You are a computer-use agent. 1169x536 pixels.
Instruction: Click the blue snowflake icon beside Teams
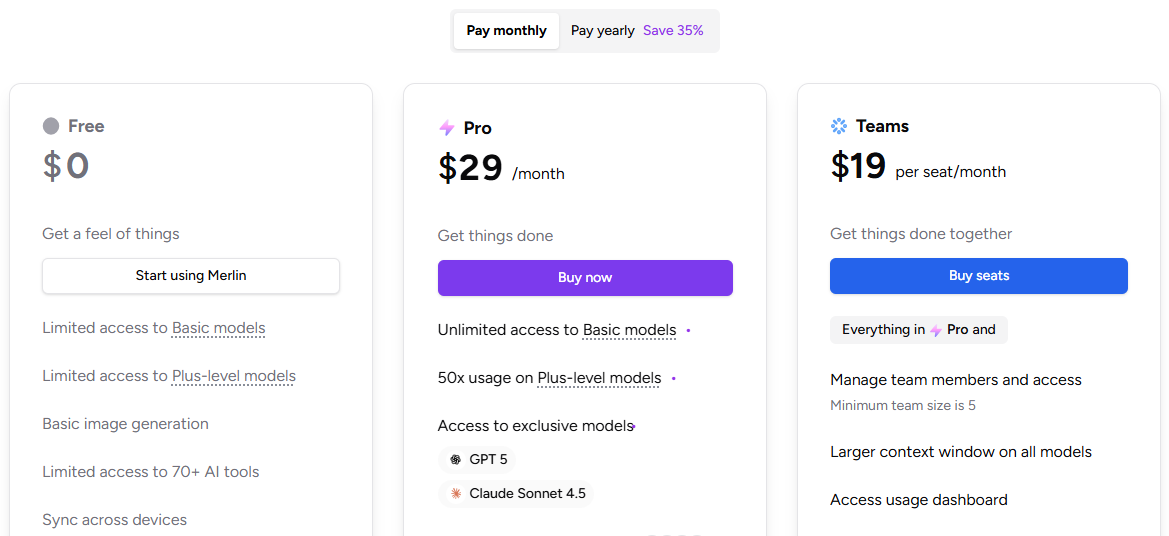pyautogui.click(x=839, y=126)
